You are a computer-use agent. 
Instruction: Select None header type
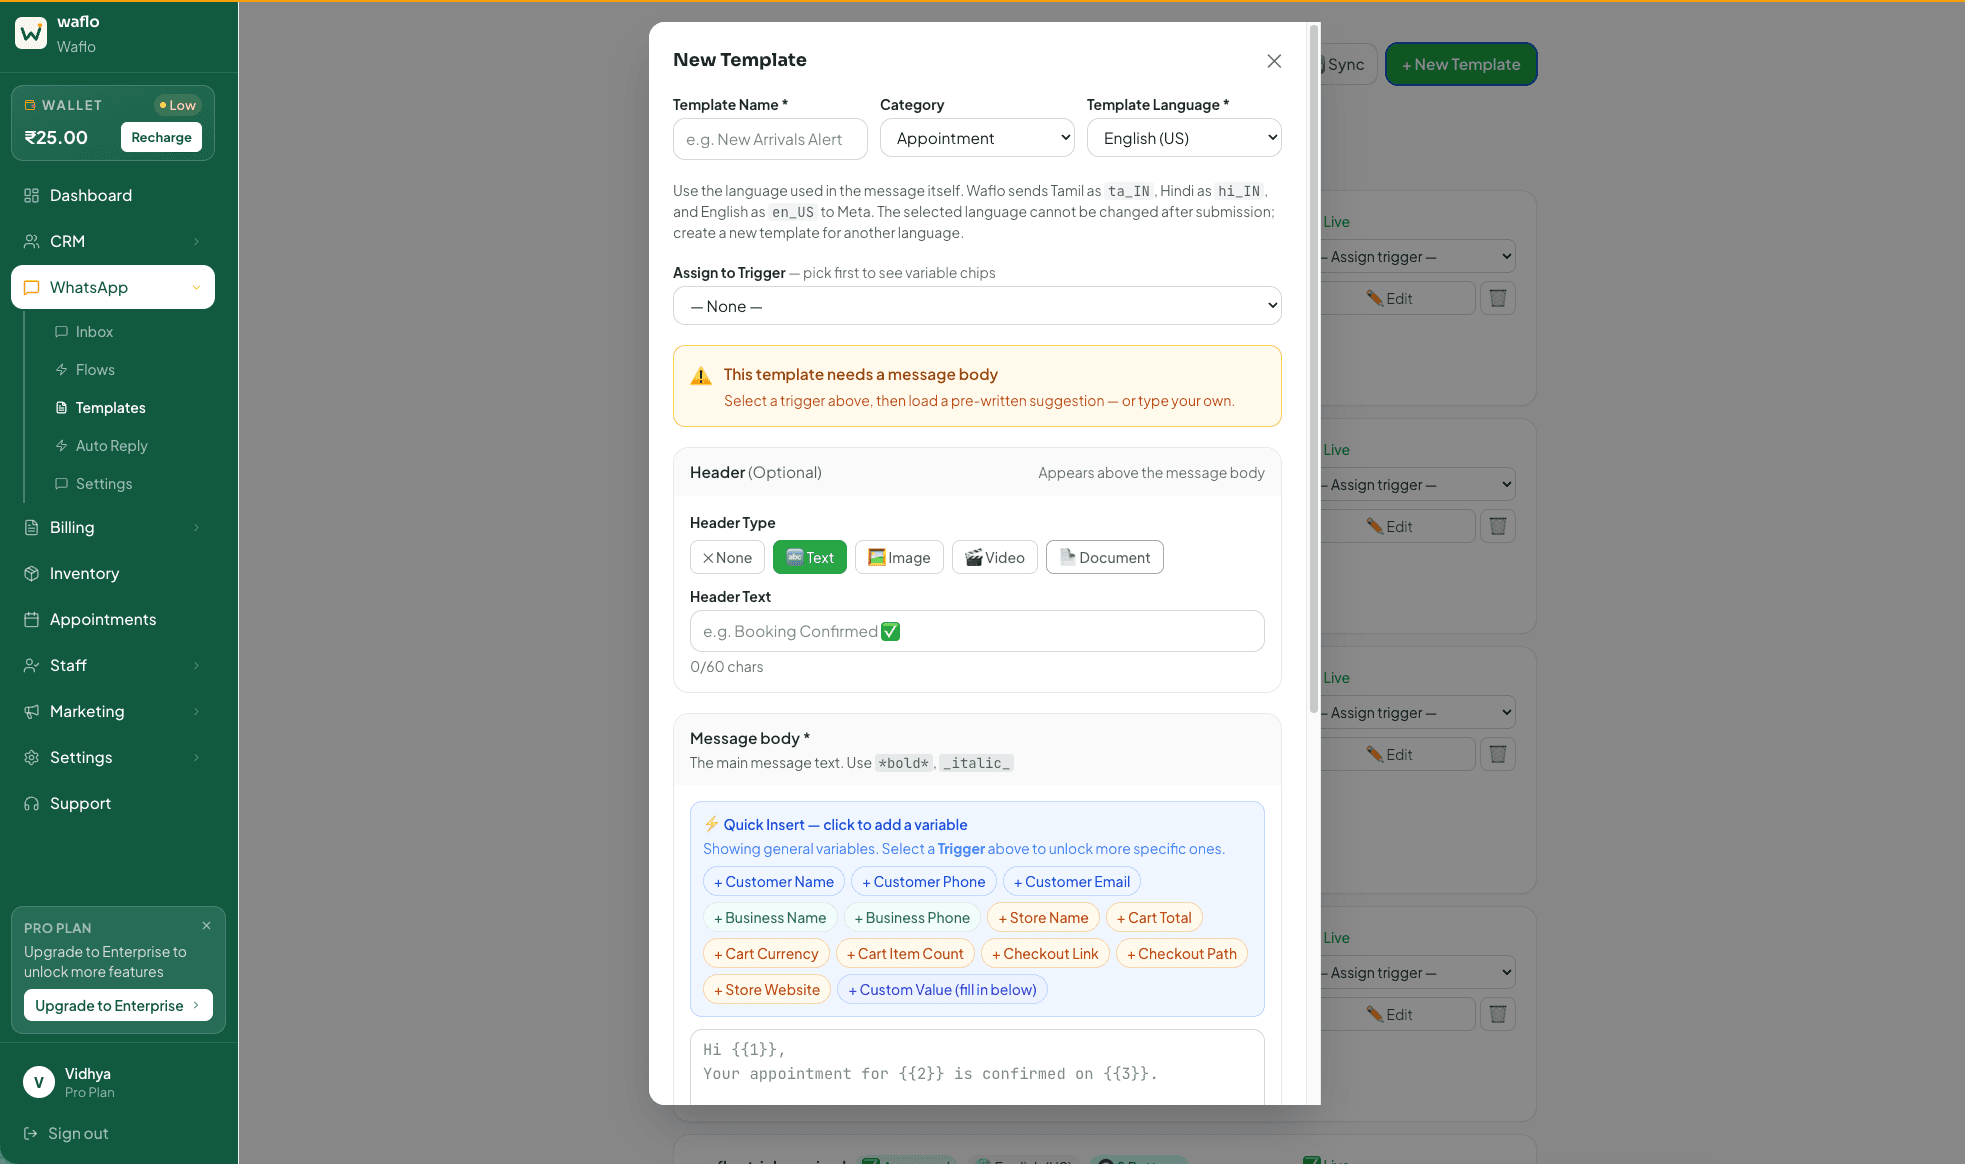(727, 557)
